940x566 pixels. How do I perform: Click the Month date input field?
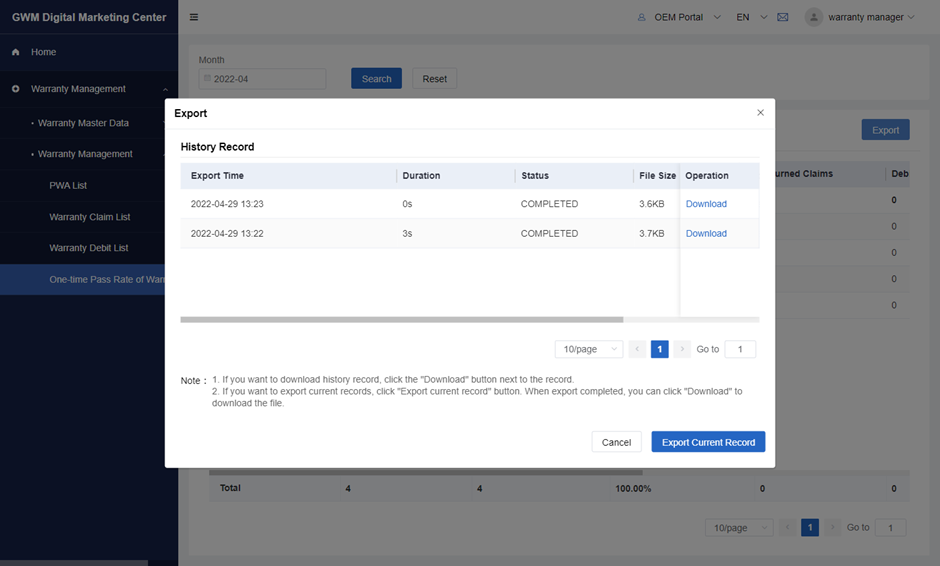pyautogui.click(x=263, y=79)
